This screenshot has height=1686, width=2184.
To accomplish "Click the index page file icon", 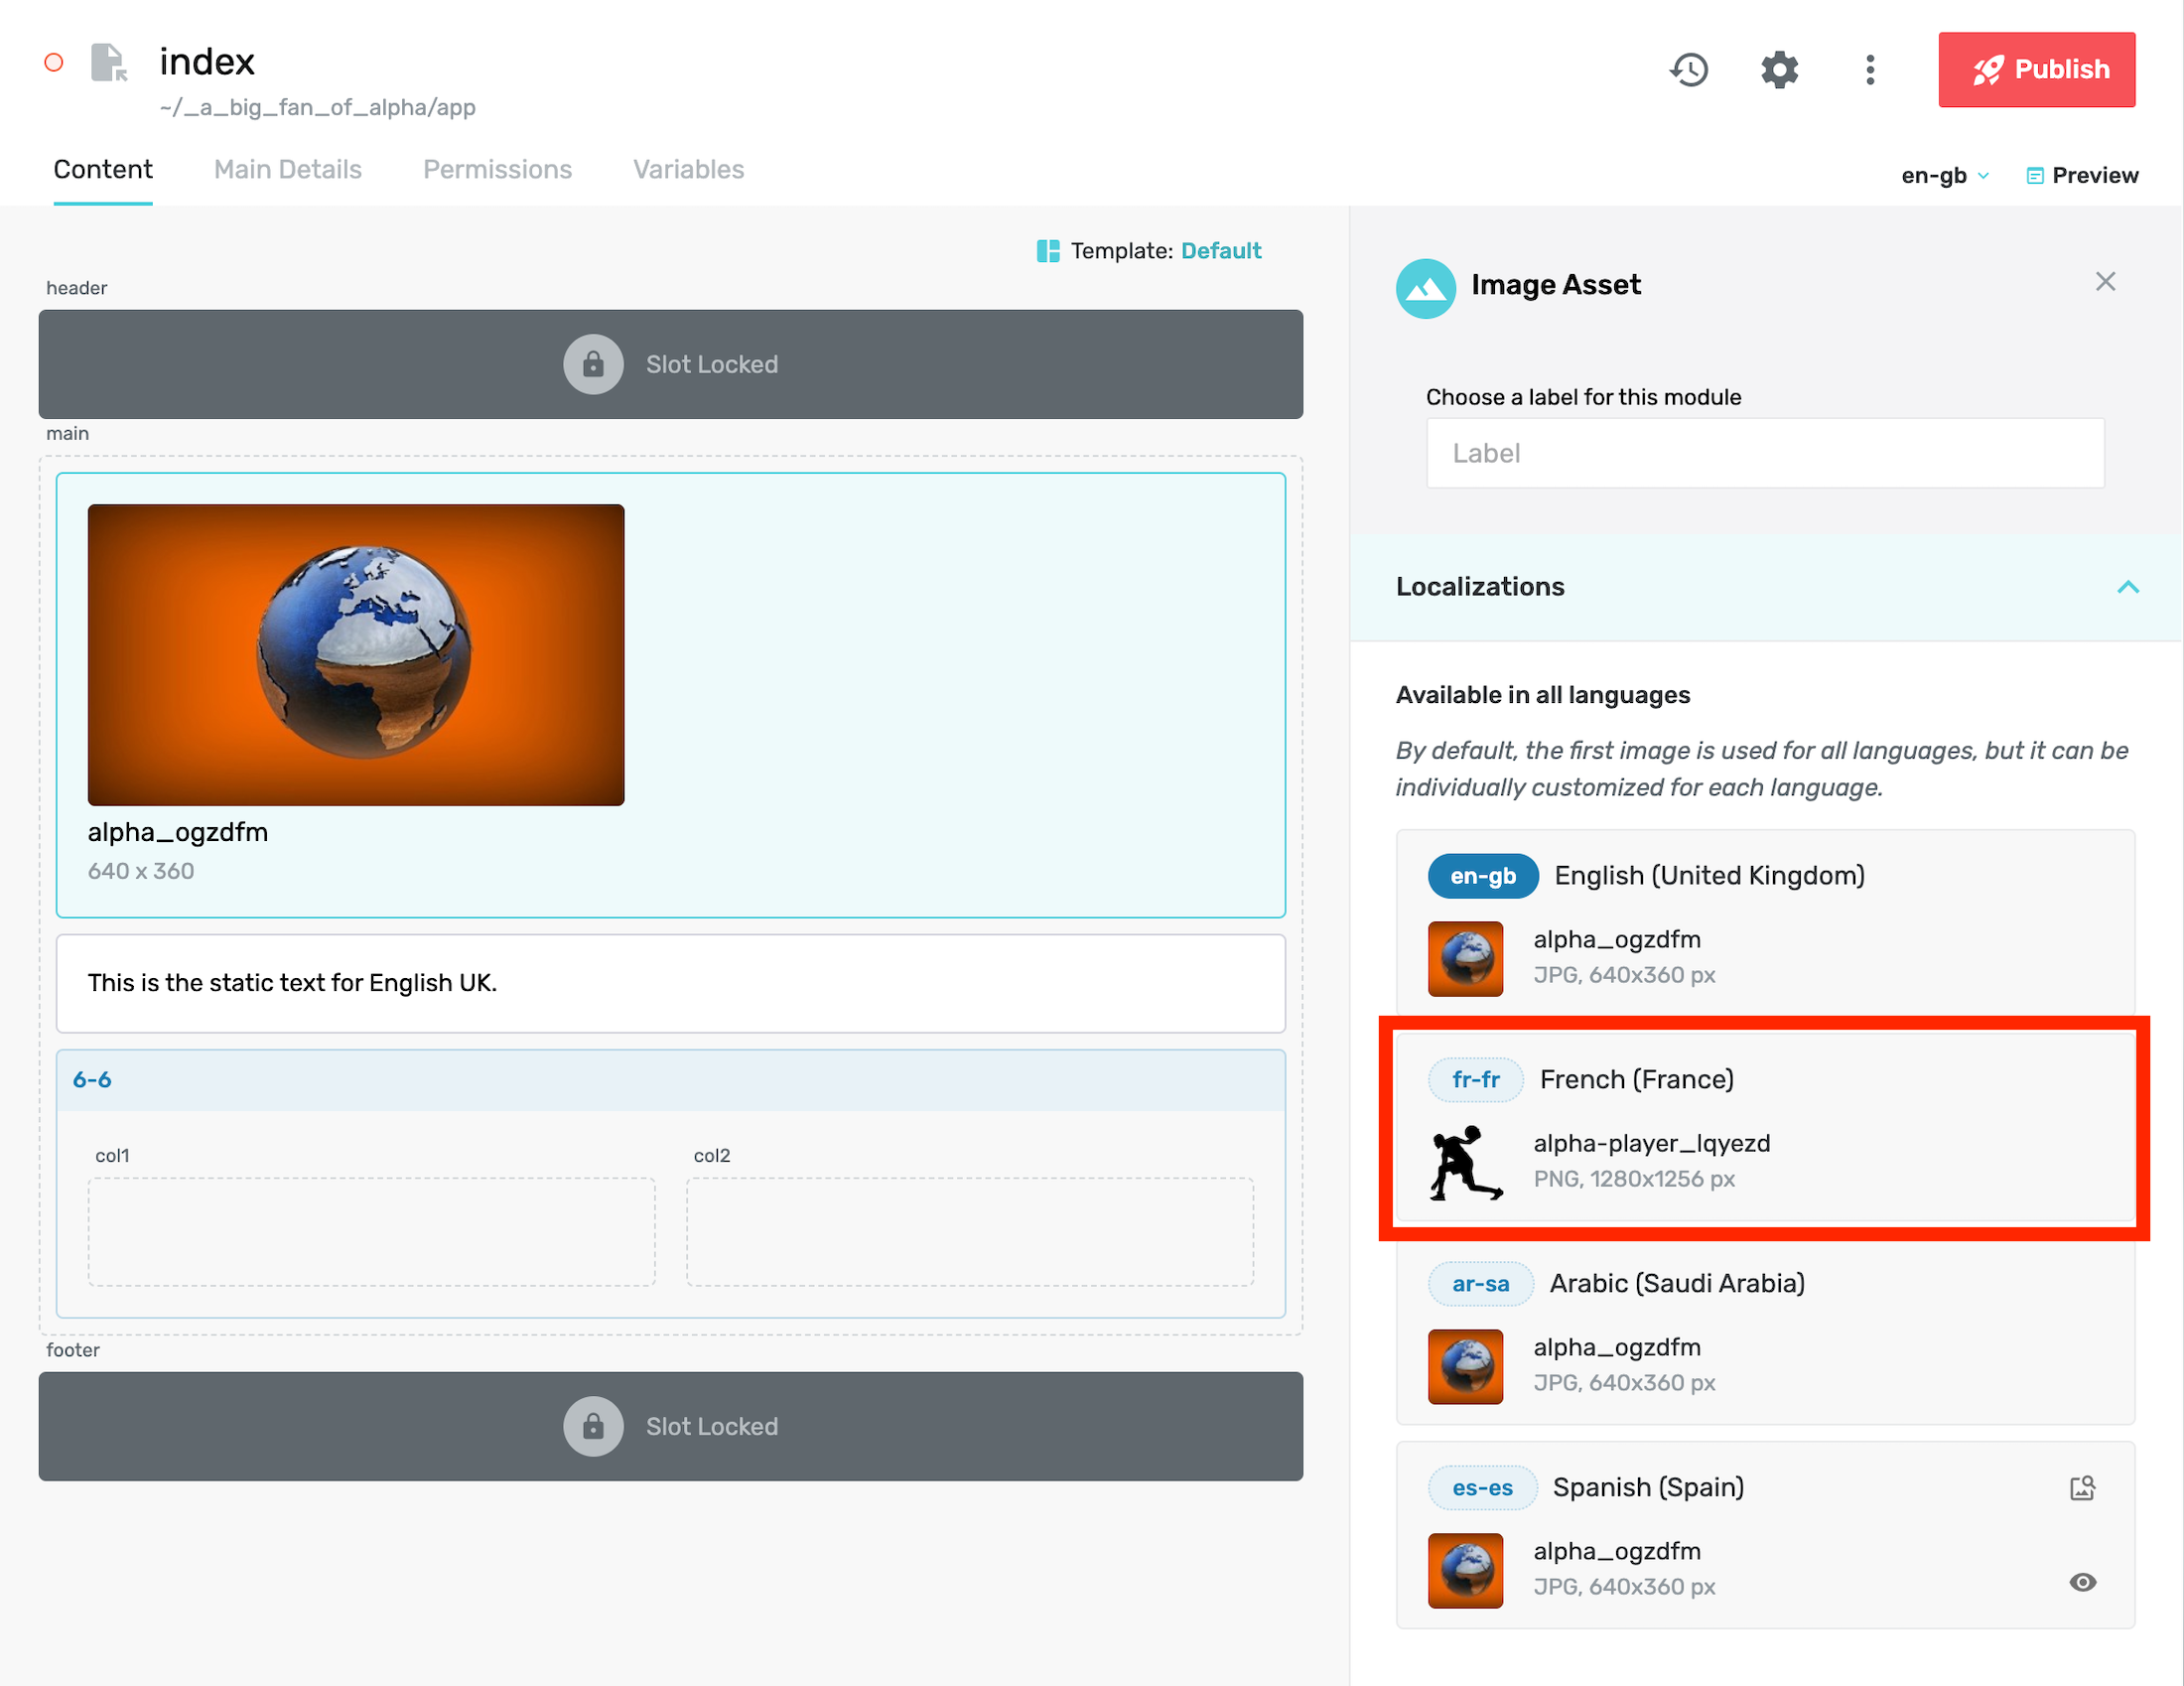I will pyautogui.click(x=108, y=62).
